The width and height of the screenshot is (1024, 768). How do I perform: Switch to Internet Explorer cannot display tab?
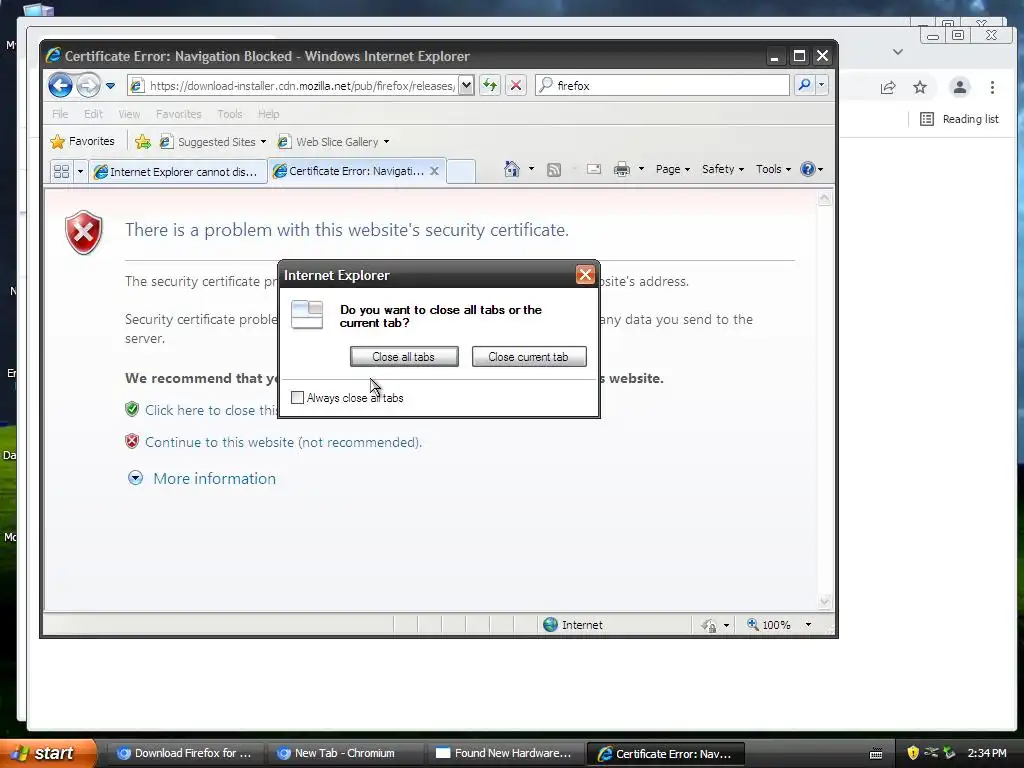click(178, 172)
